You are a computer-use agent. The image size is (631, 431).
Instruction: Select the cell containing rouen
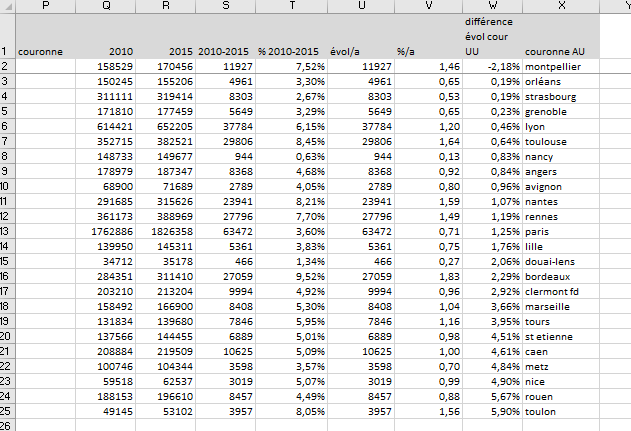[x=561, y=396]
